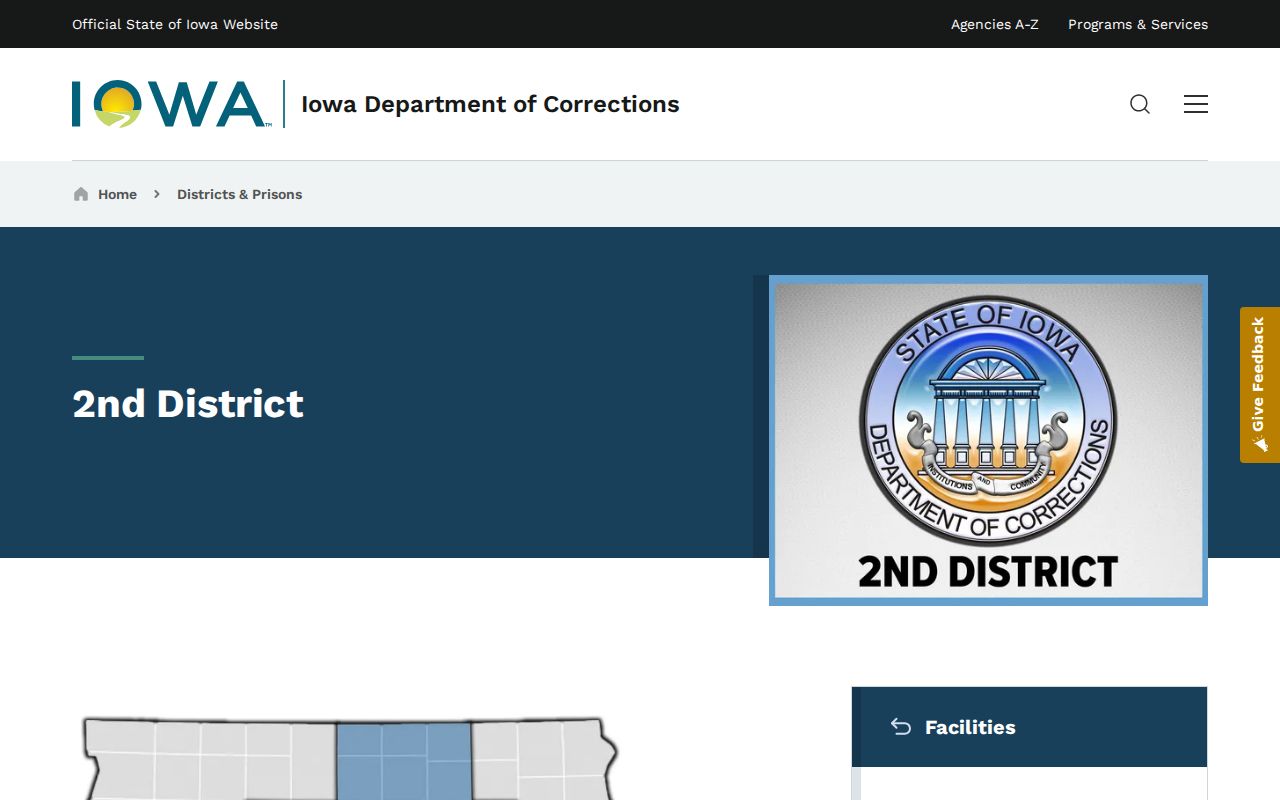Viewport: 1280px width, 800px height.
Task: Open the Give Feedback tab
Action: [x=1259, y=385]
